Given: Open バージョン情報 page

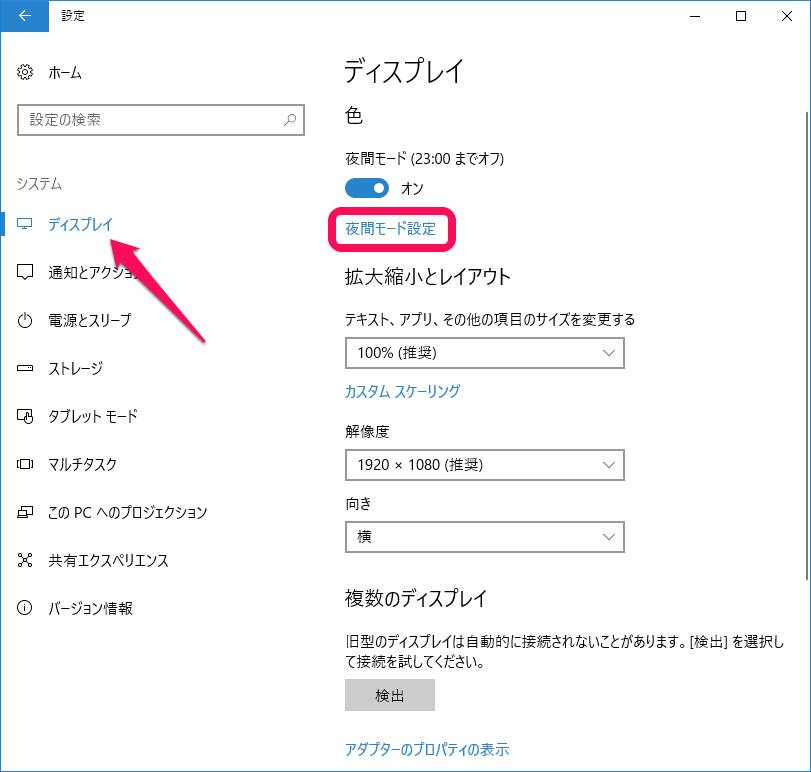Looking at the screenshot, I should 90,608.
